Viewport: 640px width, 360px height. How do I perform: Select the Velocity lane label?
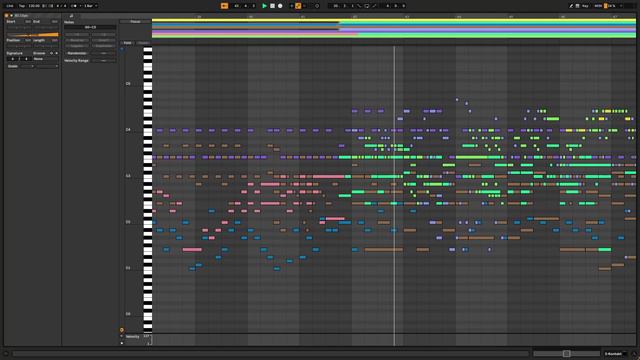click(x=132, y=336)
